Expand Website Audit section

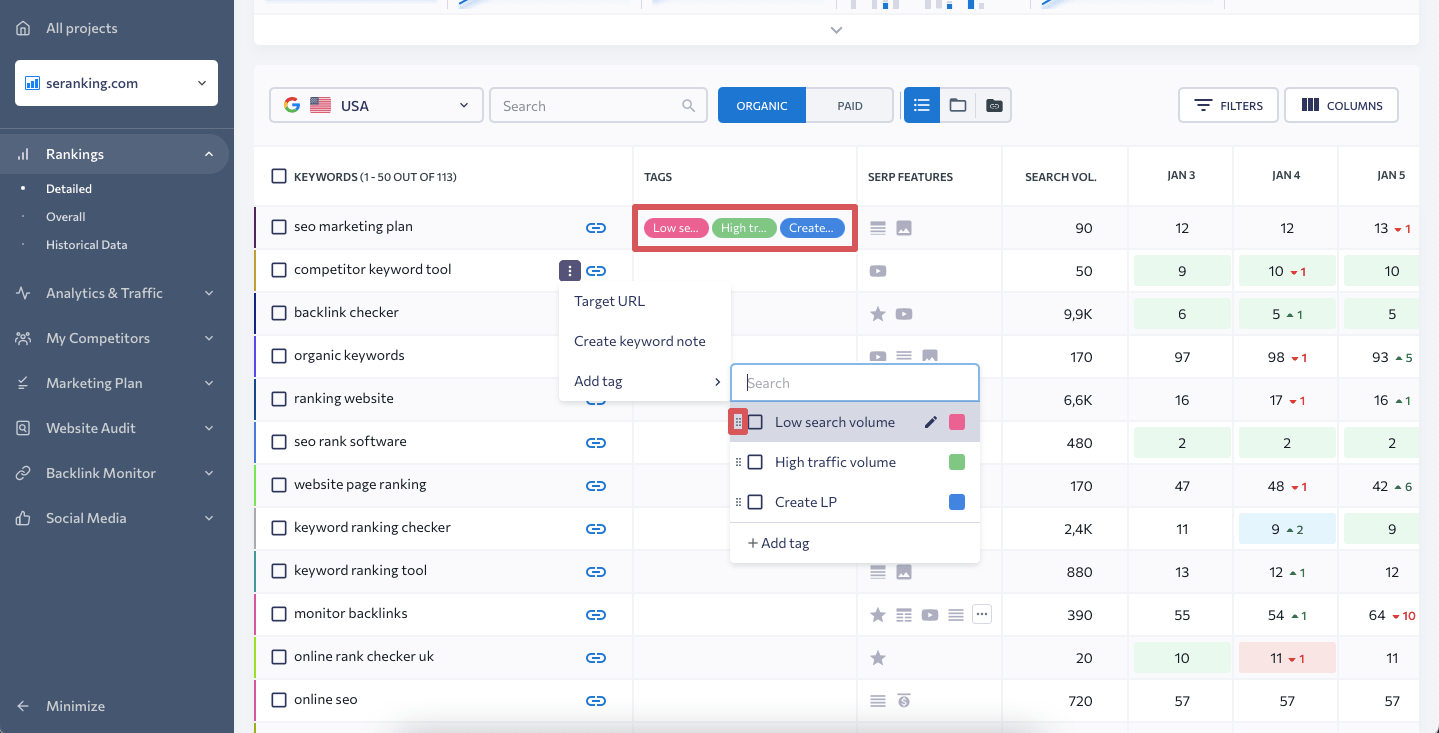pyautogui.click(x=209, y=428)
